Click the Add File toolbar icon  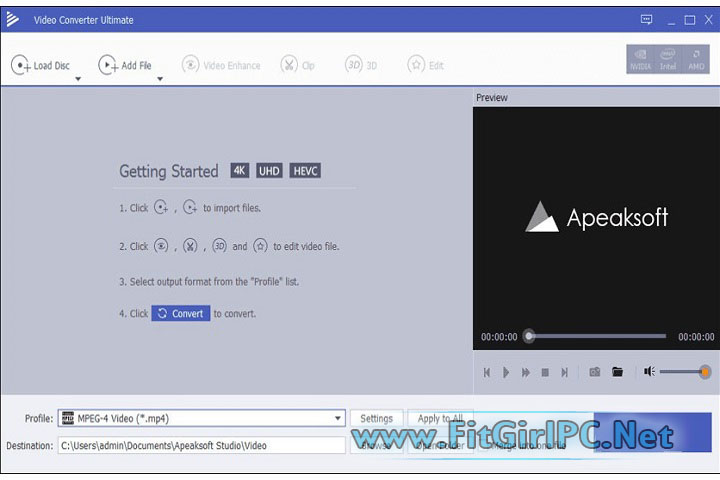tap(107, 65)
